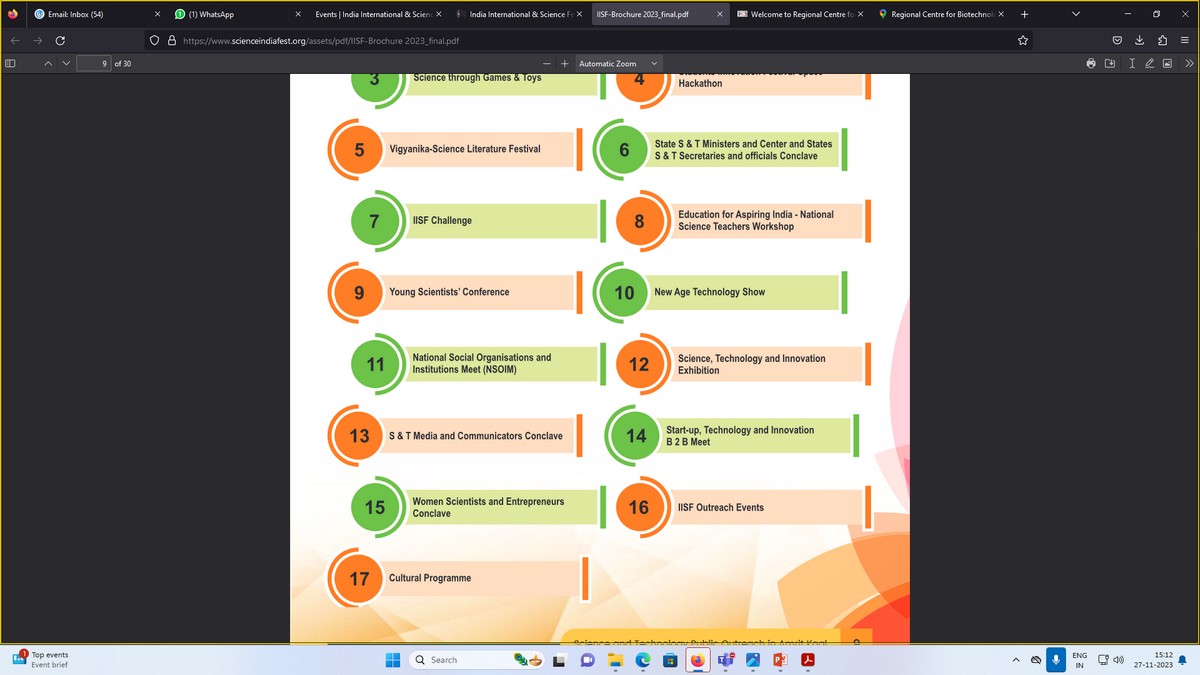Open the notification bell

tap(1184, 660)
